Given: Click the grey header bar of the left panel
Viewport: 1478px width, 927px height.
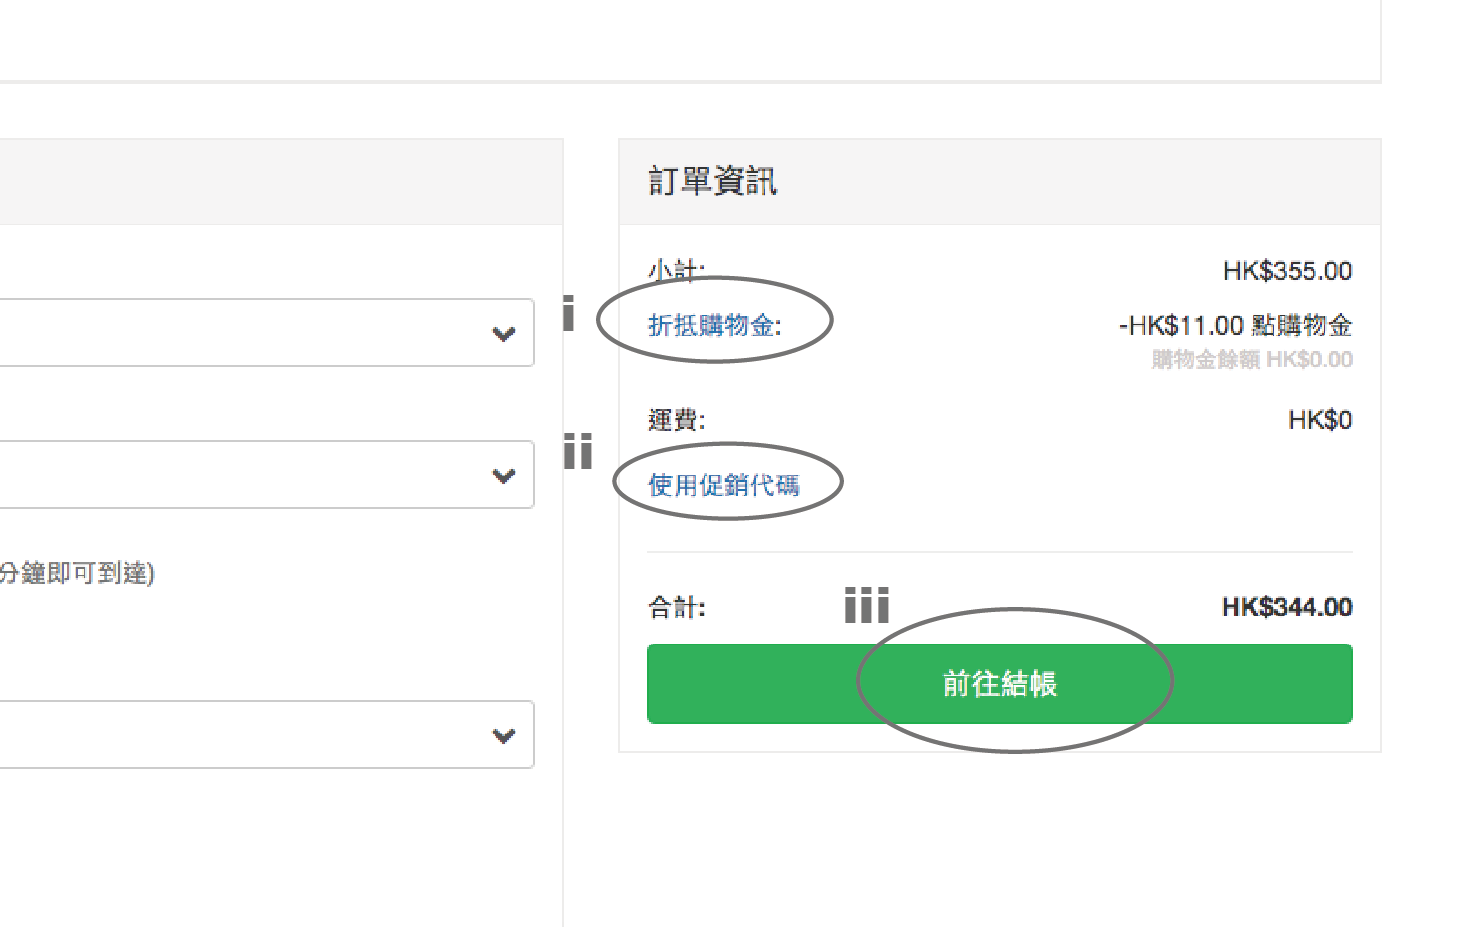Looking at the screenshot, I should (280, 182).
